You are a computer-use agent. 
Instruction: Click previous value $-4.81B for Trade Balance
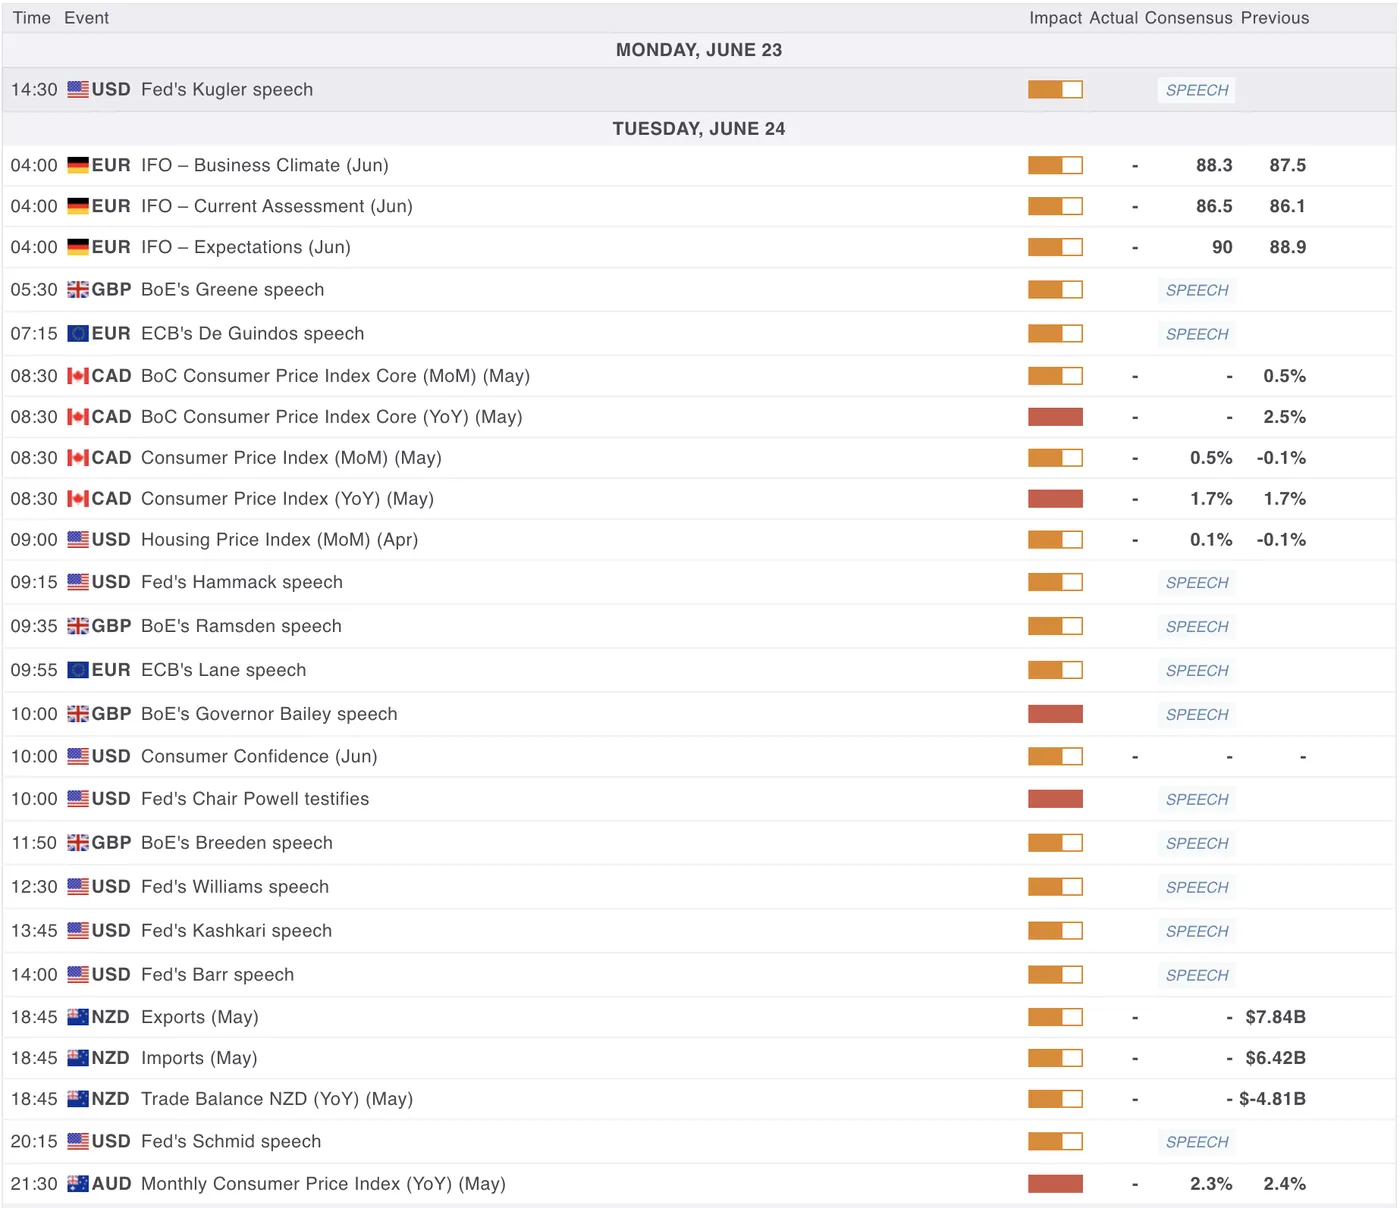pyautogui.click(x=1272, y=1099)
